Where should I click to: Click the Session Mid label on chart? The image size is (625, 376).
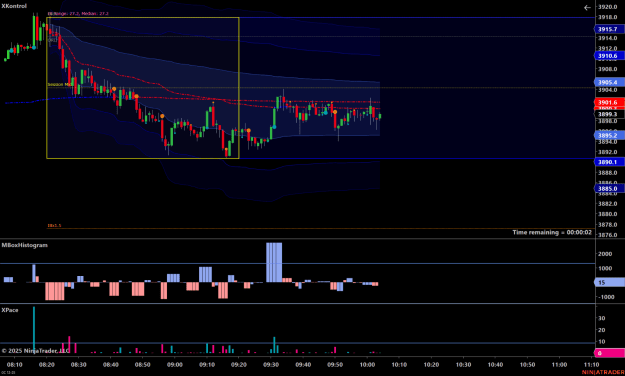tap(61, 85)
